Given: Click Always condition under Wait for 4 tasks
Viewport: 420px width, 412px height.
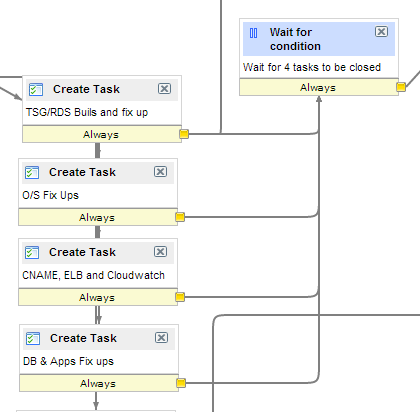Looking at the screenshot, I should (x=319, y=87).
